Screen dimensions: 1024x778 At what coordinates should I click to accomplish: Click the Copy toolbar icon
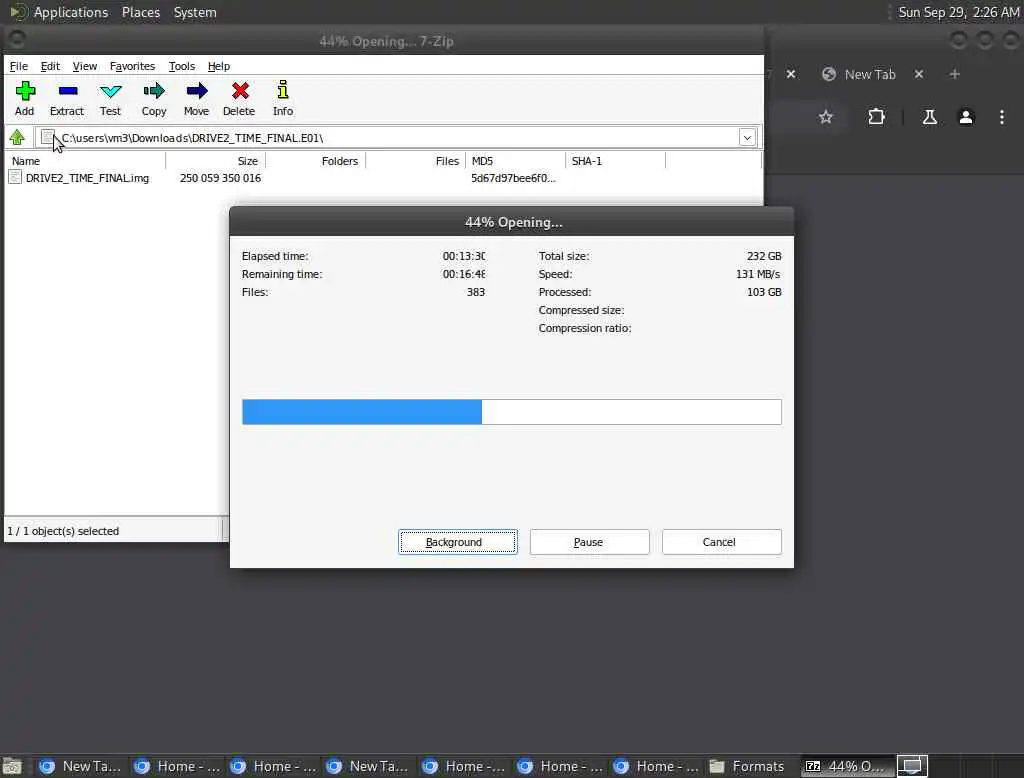(x=154, y=99)
